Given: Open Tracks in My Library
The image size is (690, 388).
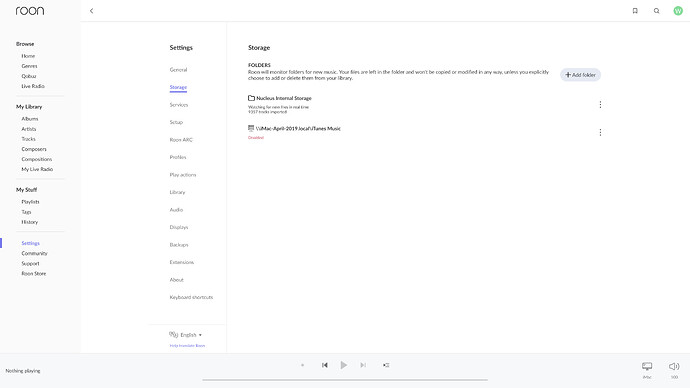Looking at the screenshot, I should coord(28,139).
